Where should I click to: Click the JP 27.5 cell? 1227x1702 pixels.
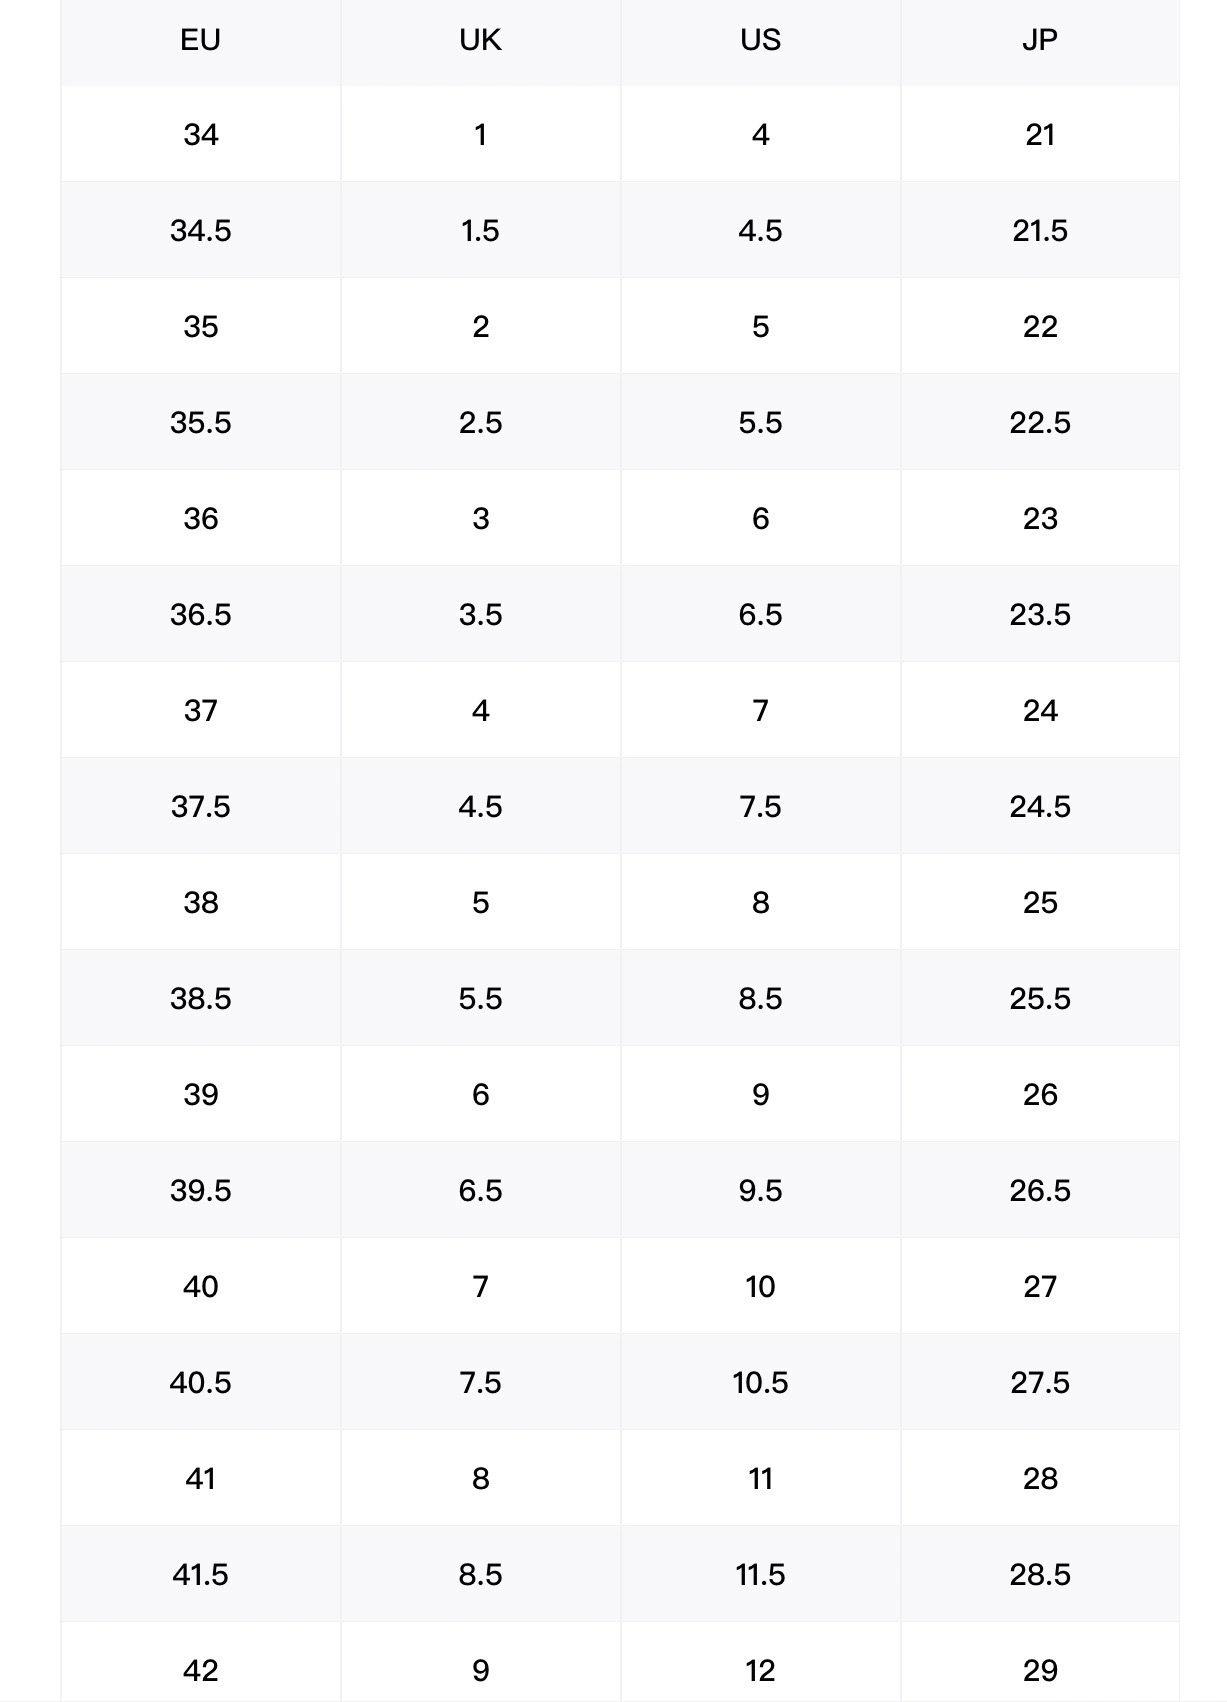coord(1040,1382)
